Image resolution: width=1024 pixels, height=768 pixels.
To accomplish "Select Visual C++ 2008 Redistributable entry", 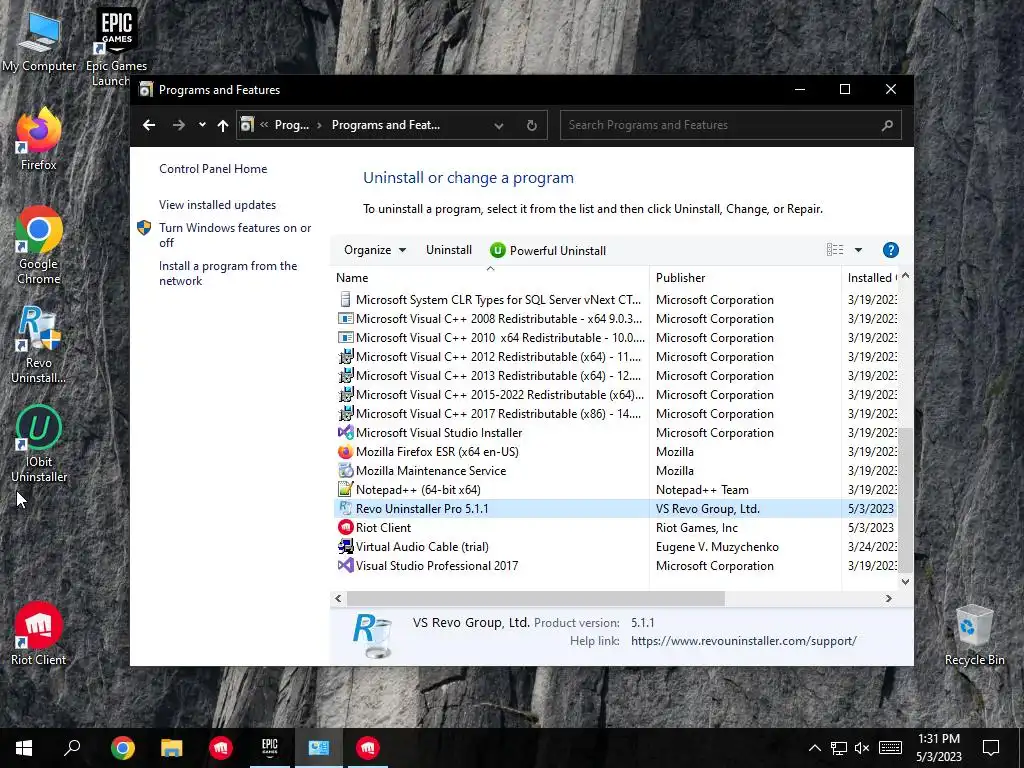I will pyautogui.click(x=616, y=319).
